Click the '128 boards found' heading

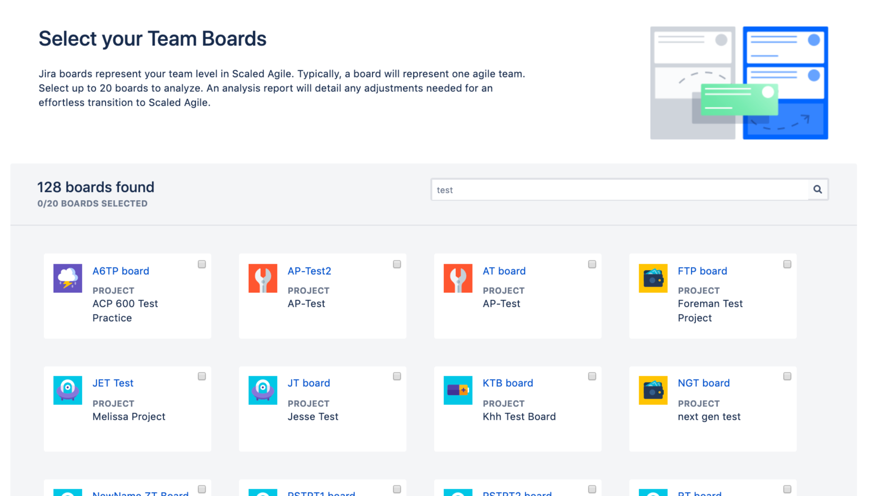(96, 187)
